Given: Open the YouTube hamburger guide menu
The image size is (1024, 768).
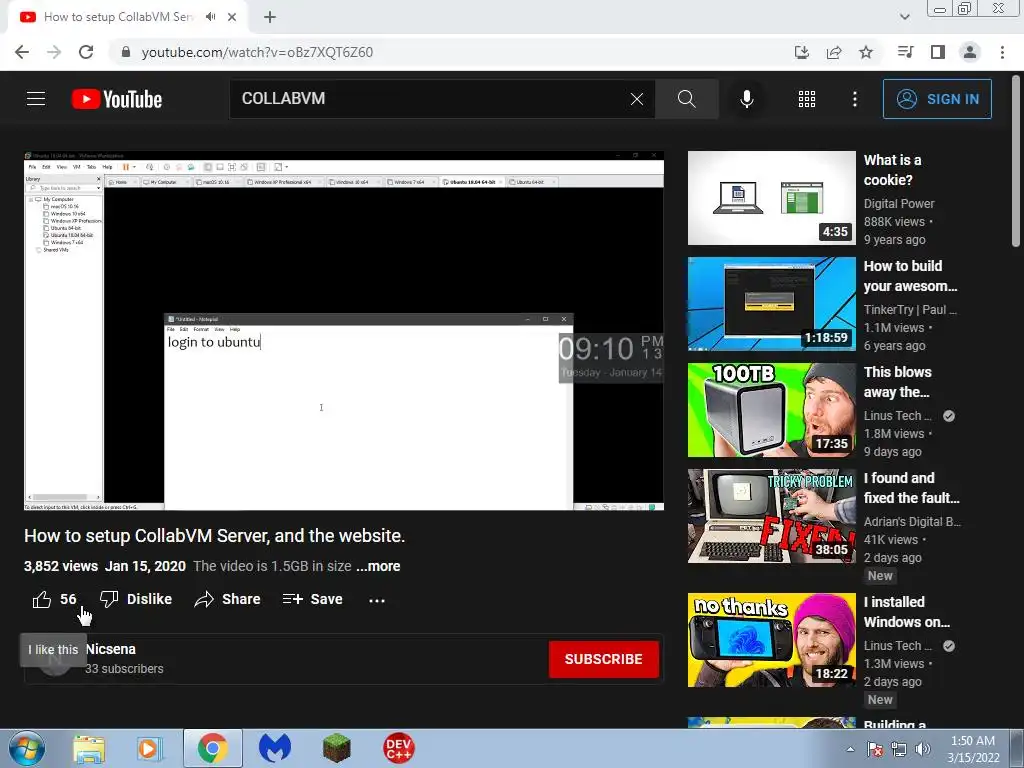Looking at the screenshot, I should coord(36,99).
